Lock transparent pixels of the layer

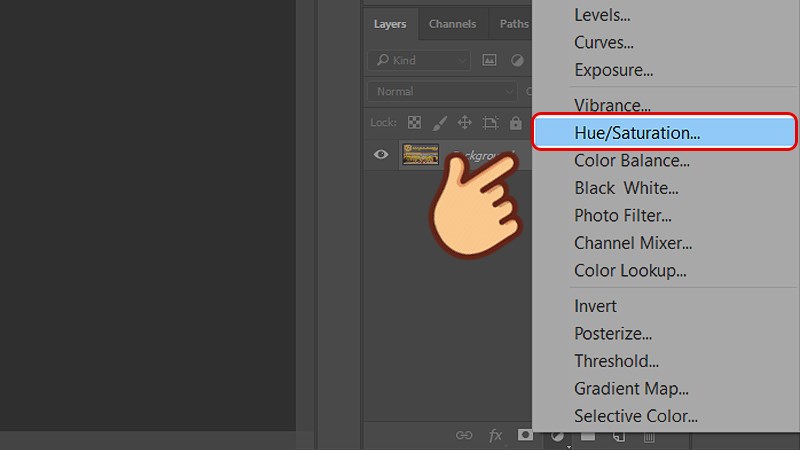tap(414, 123)
